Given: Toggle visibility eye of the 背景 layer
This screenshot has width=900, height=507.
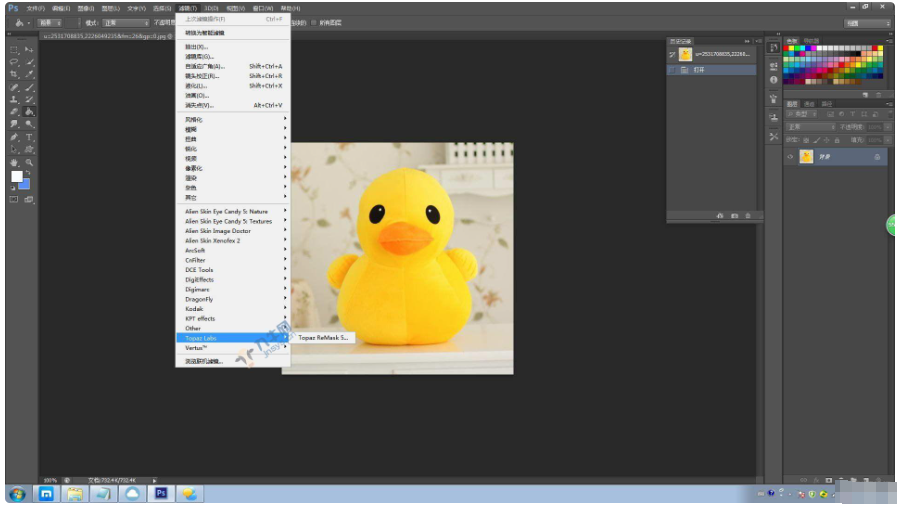Looking at the screenshot, I should [x=790, y=157].
